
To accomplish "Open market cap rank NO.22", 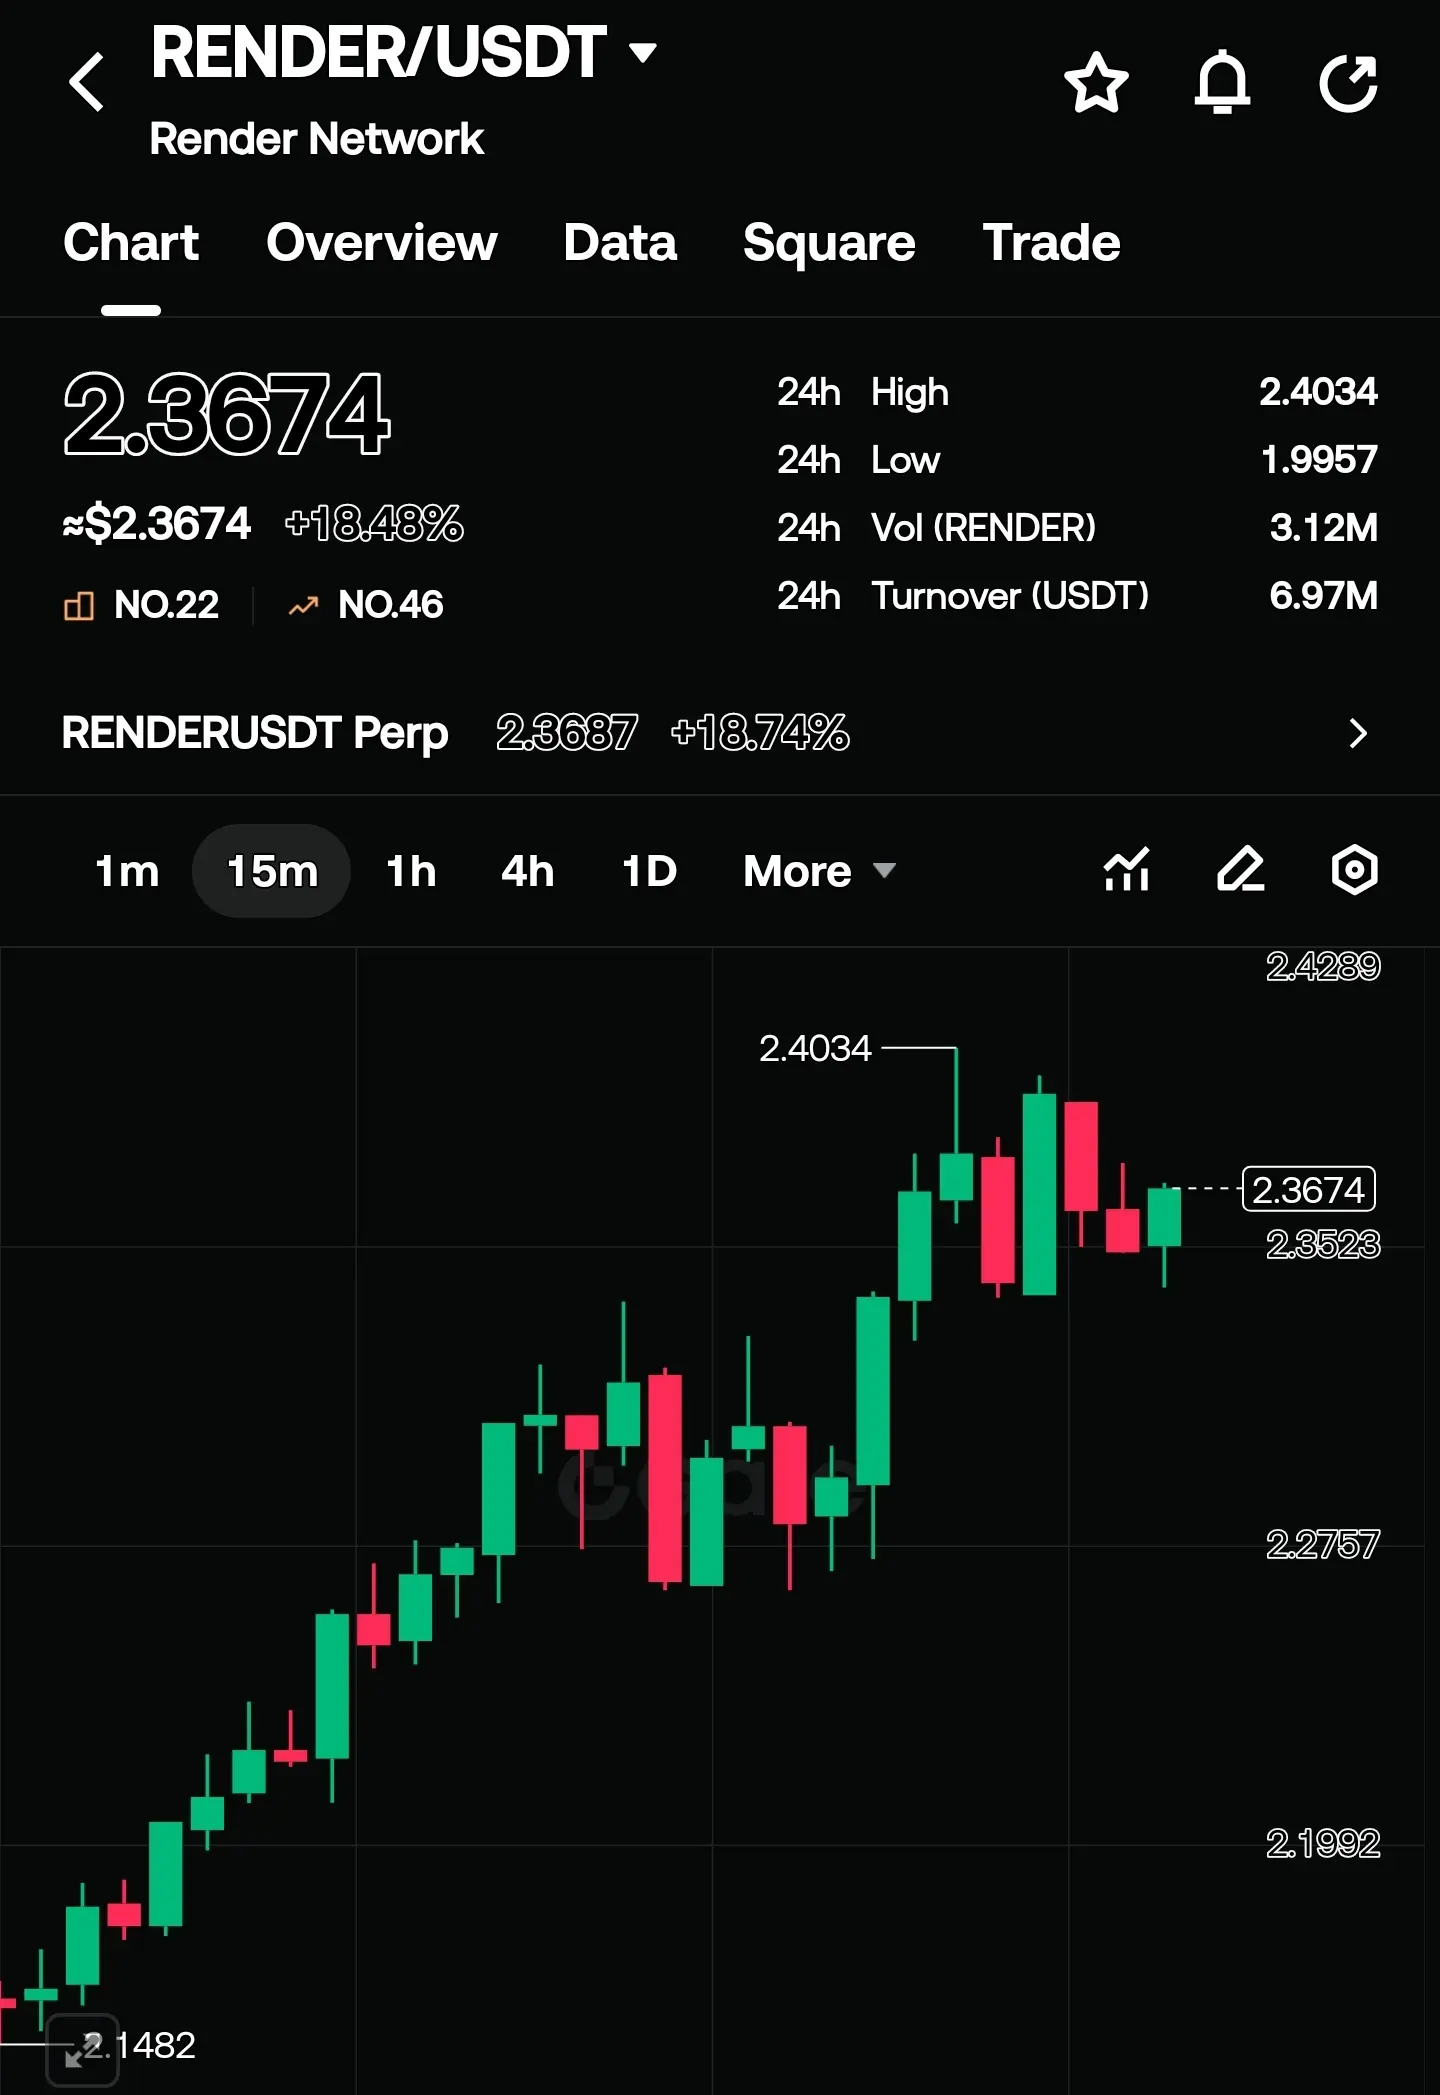I will tap(141, 605).
